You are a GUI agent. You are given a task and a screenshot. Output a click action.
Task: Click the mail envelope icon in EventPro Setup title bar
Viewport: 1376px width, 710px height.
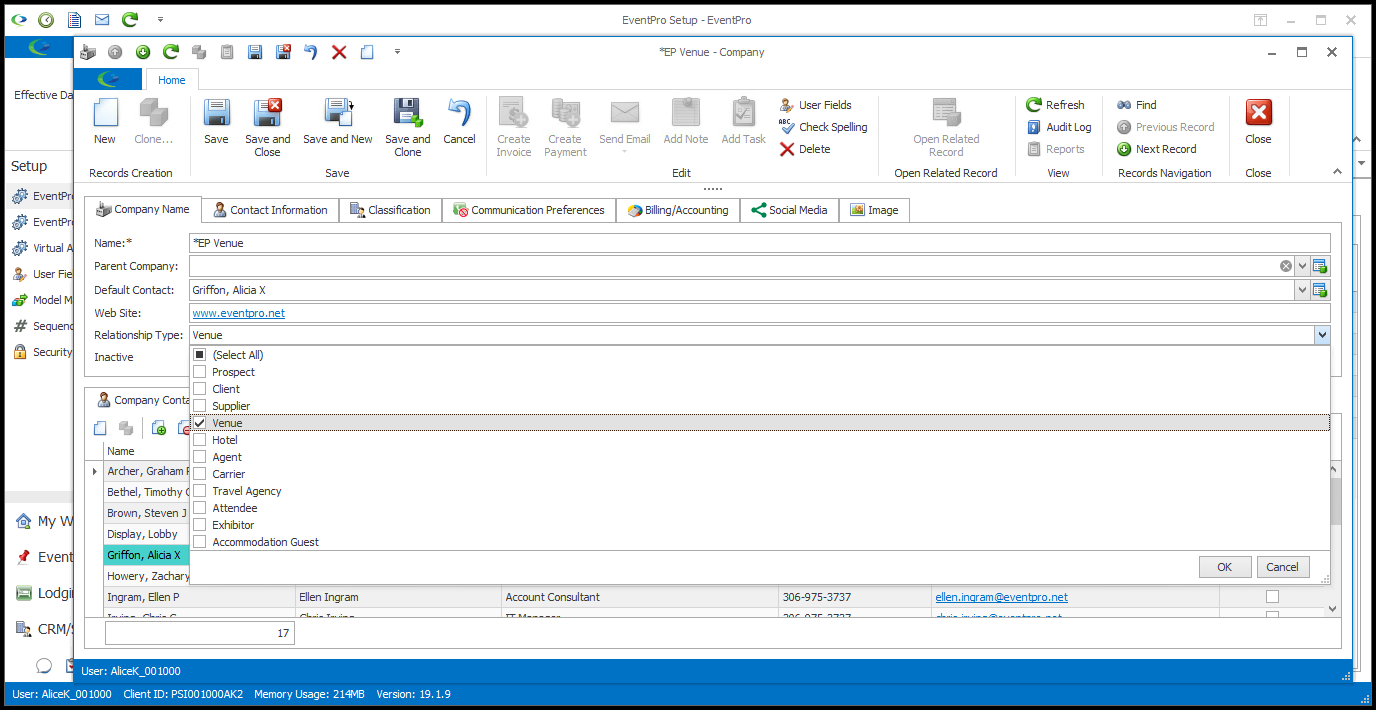[102, 20]
